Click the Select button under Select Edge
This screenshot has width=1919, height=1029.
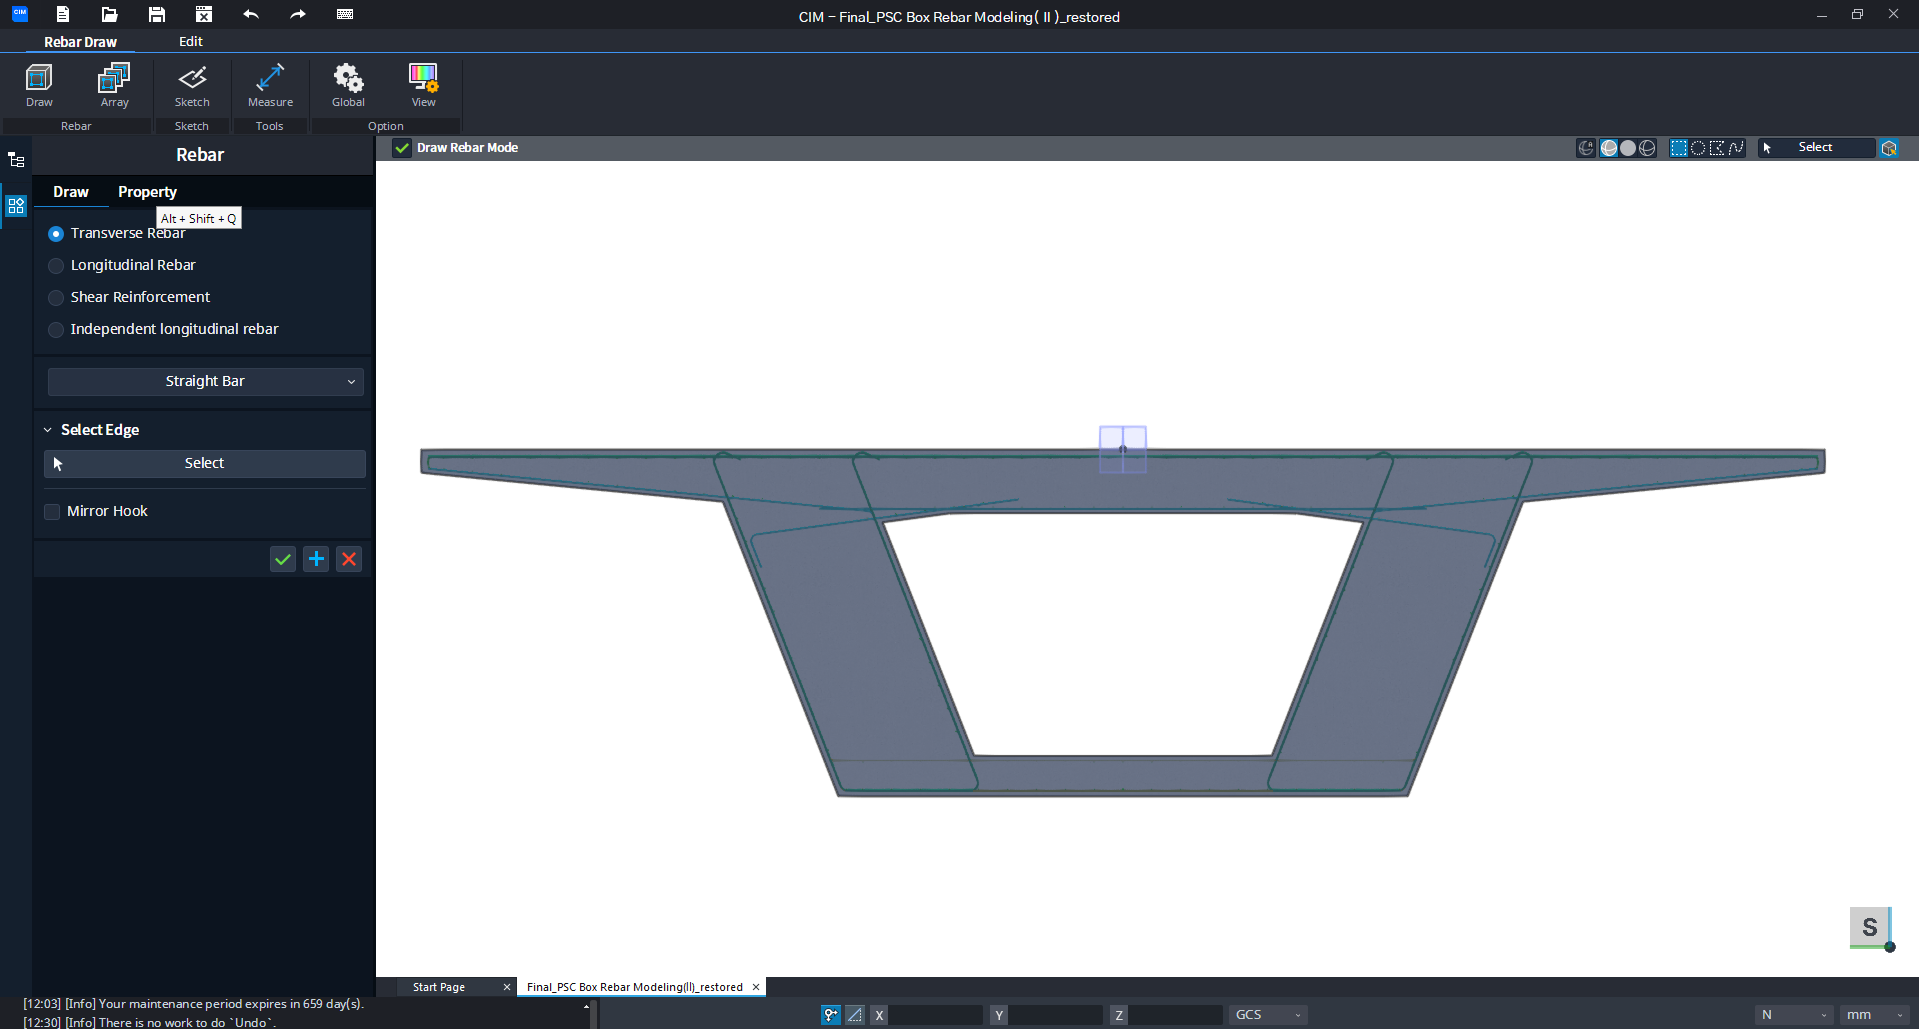pos(205,463)
